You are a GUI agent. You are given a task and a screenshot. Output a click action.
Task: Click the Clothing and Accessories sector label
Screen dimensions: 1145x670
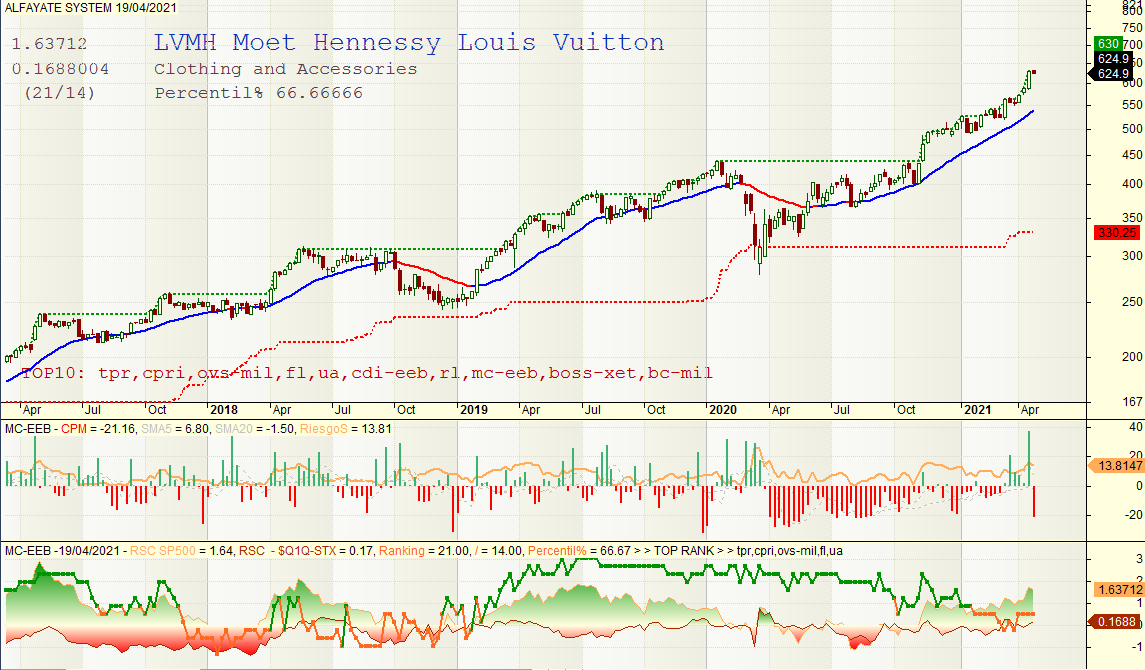(286, 69)
